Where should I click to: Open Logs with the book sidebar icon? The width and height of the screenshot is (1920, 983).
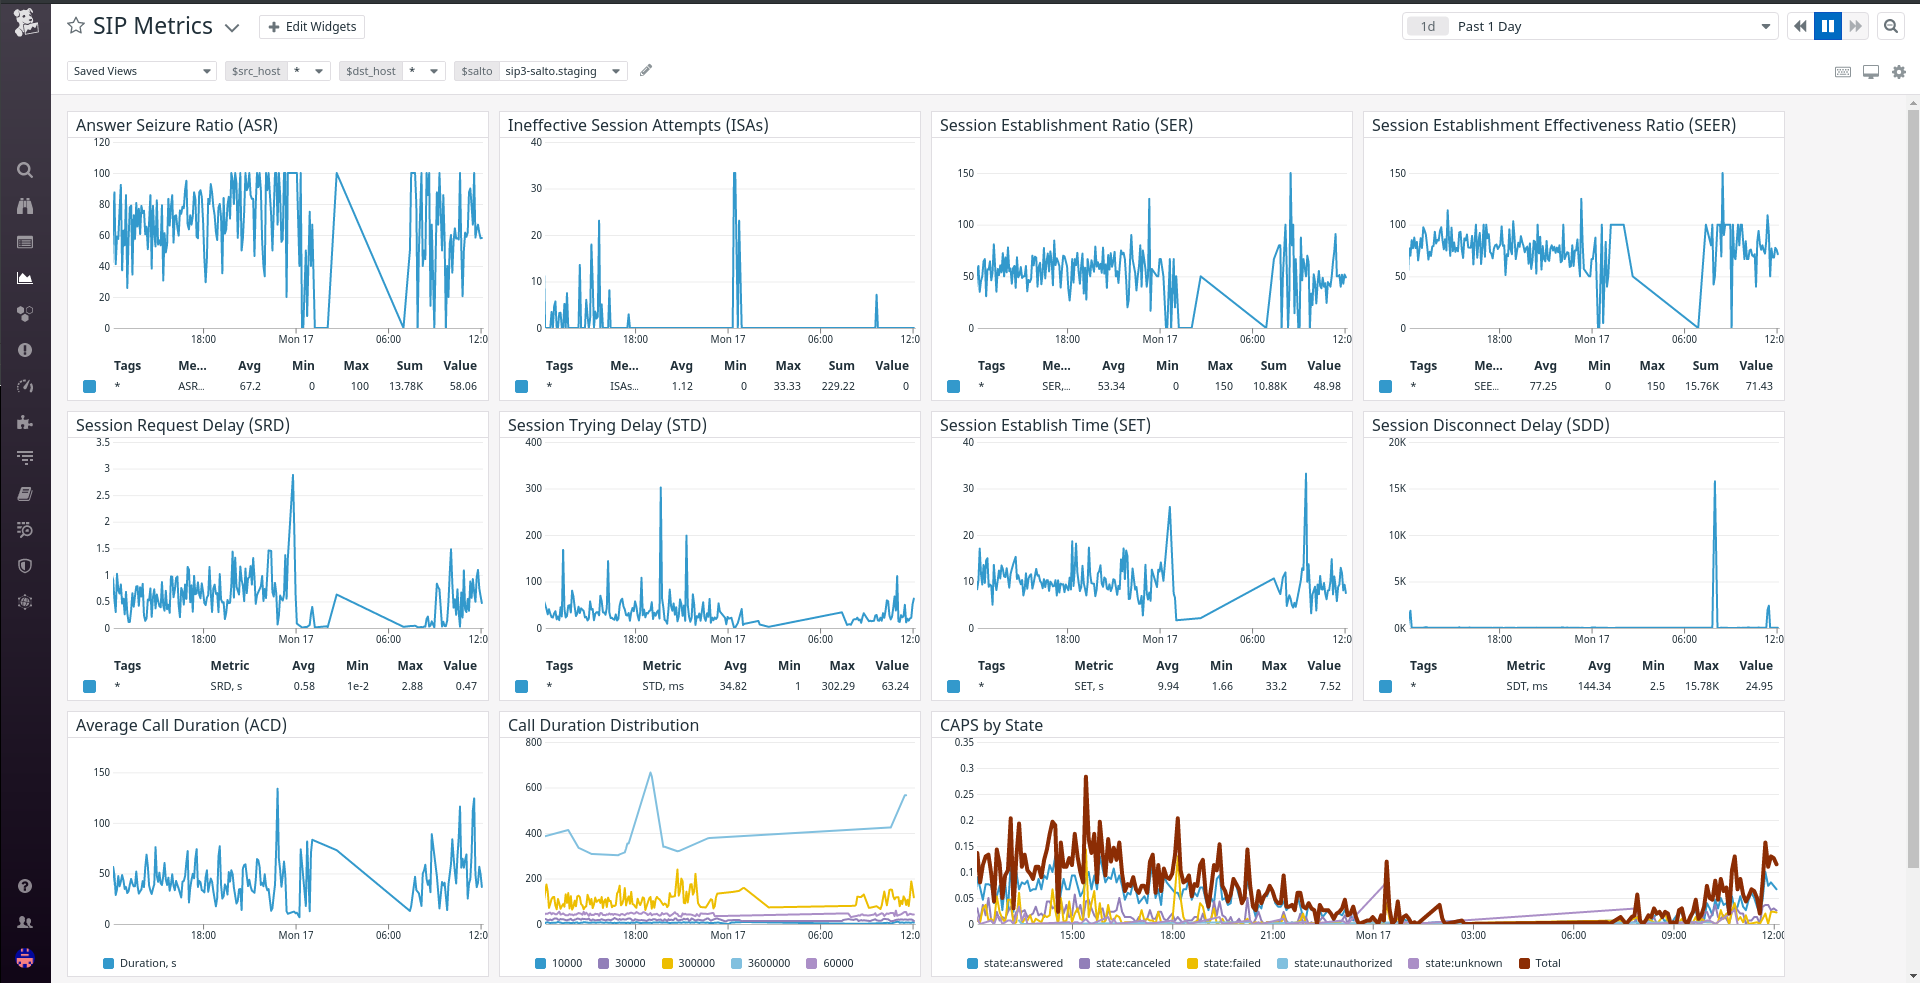point(25,493)
